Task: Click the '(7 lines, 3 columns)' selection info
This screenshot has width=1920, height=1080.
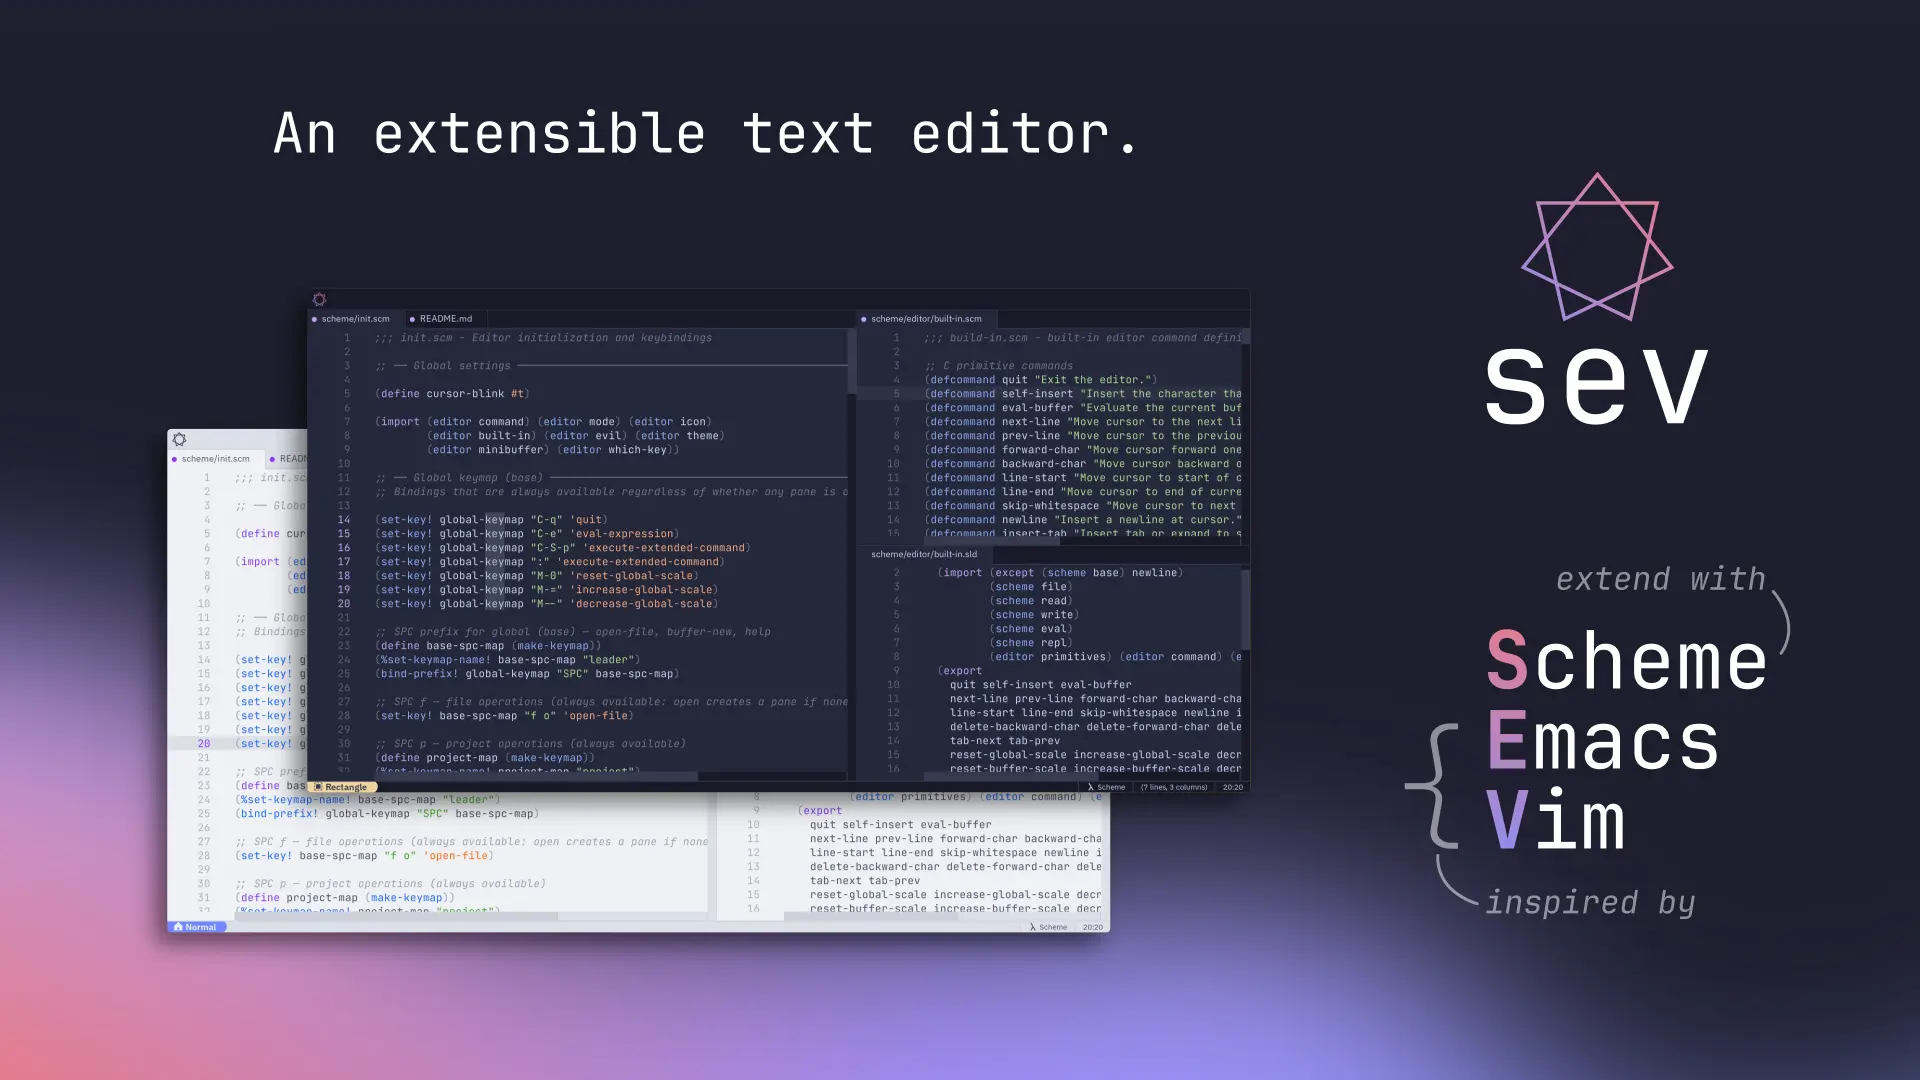Action: (x=1173, y=787)
